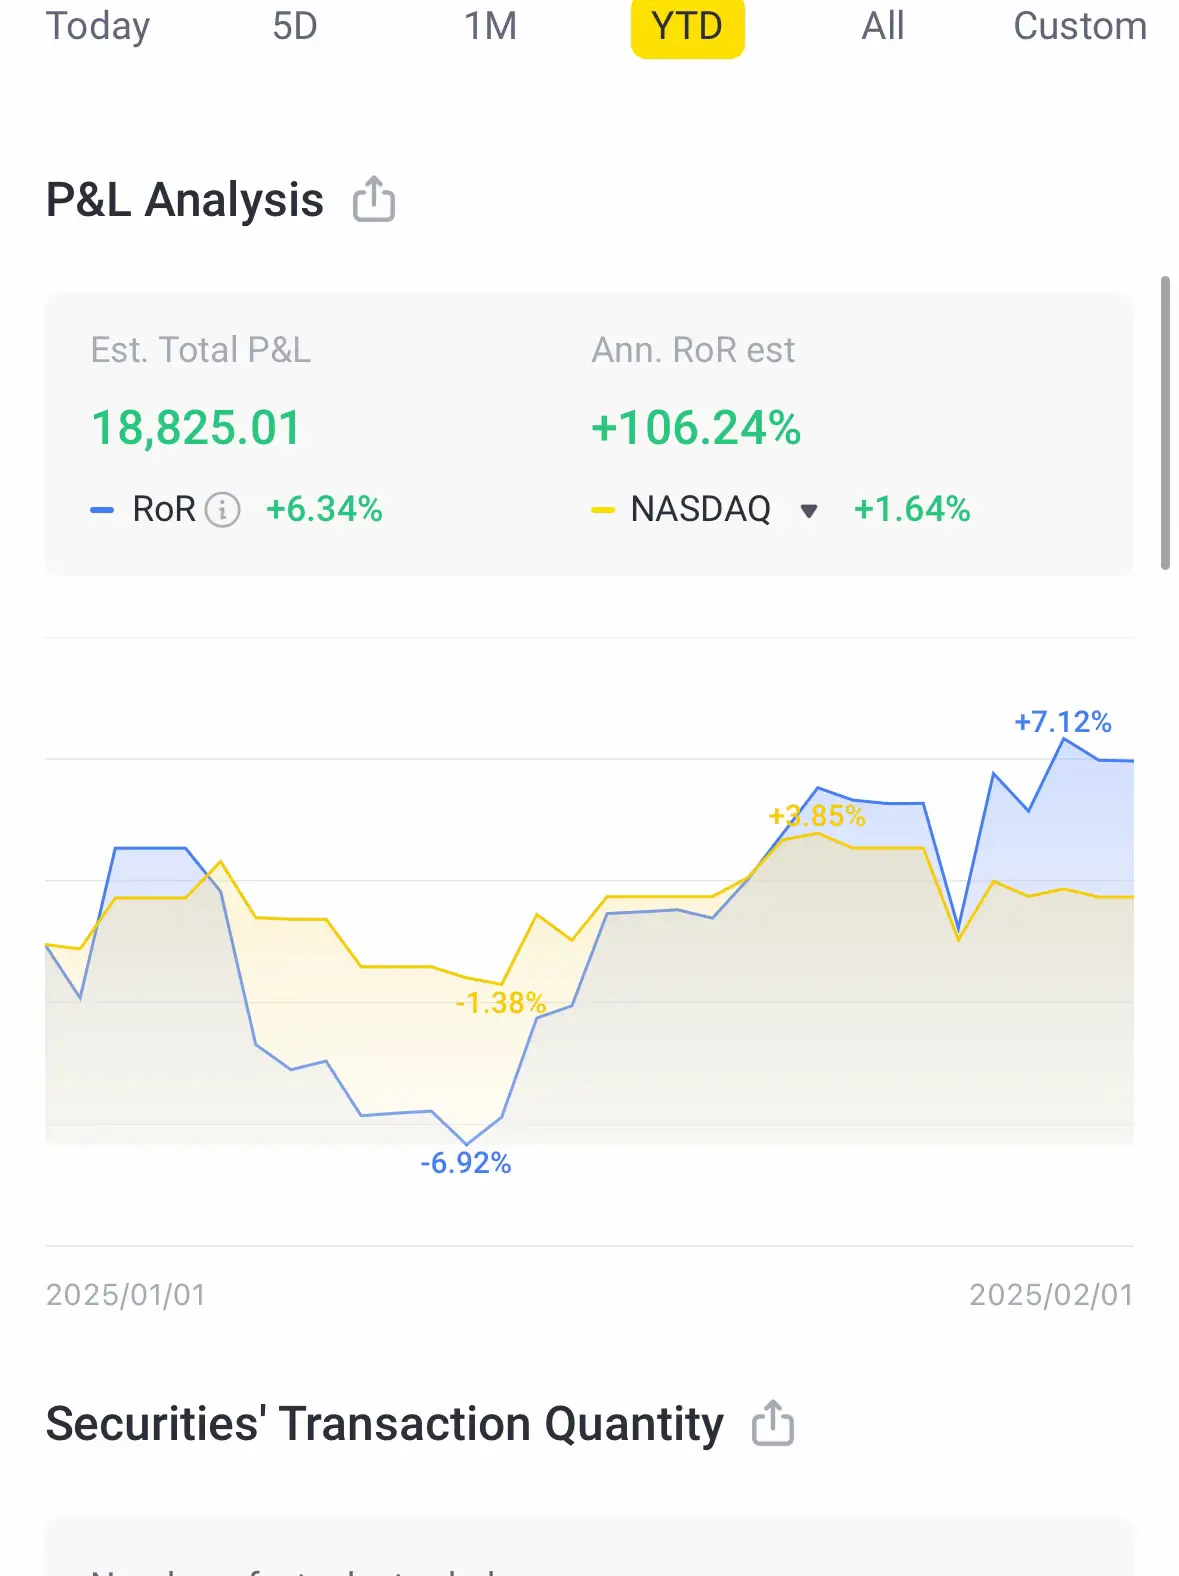Open RoR info tooltip icon
This screenshot has height=1576, width=1179.
[x=222, y=510]
